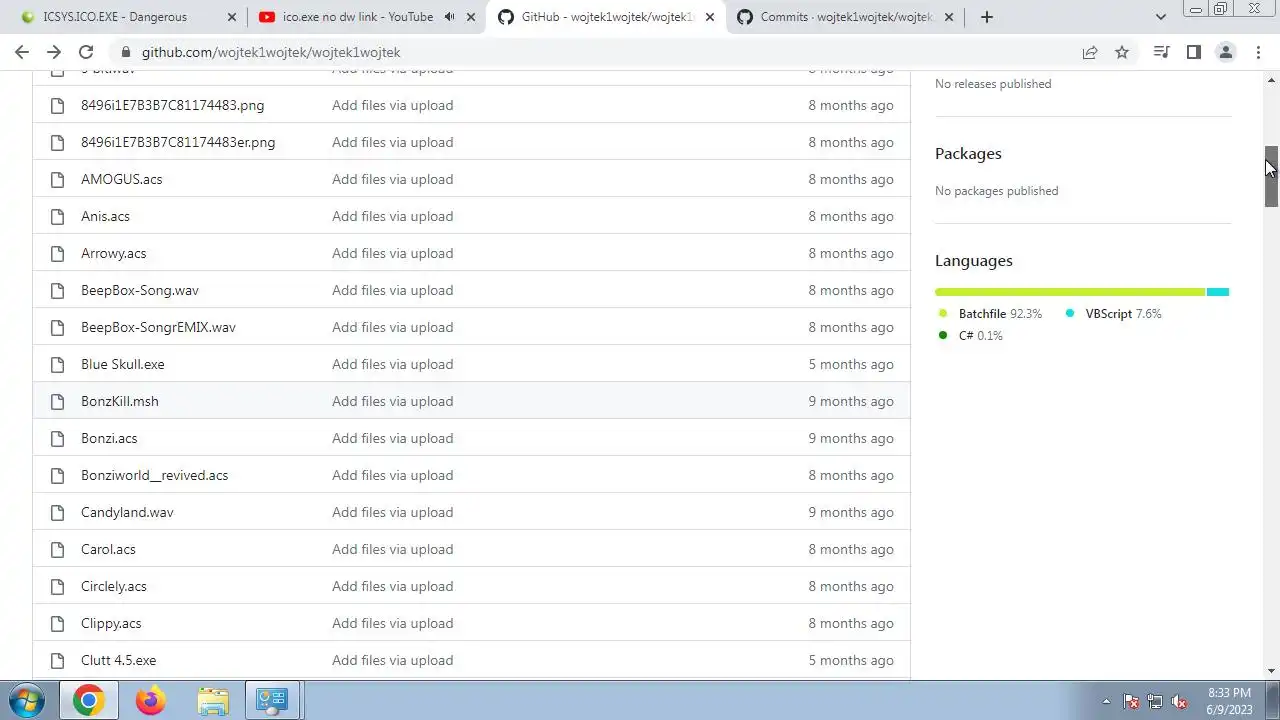Open 8496i1E7B3B7C81174483er.png file
The image size is (1280, 720).
click(178, 142)
